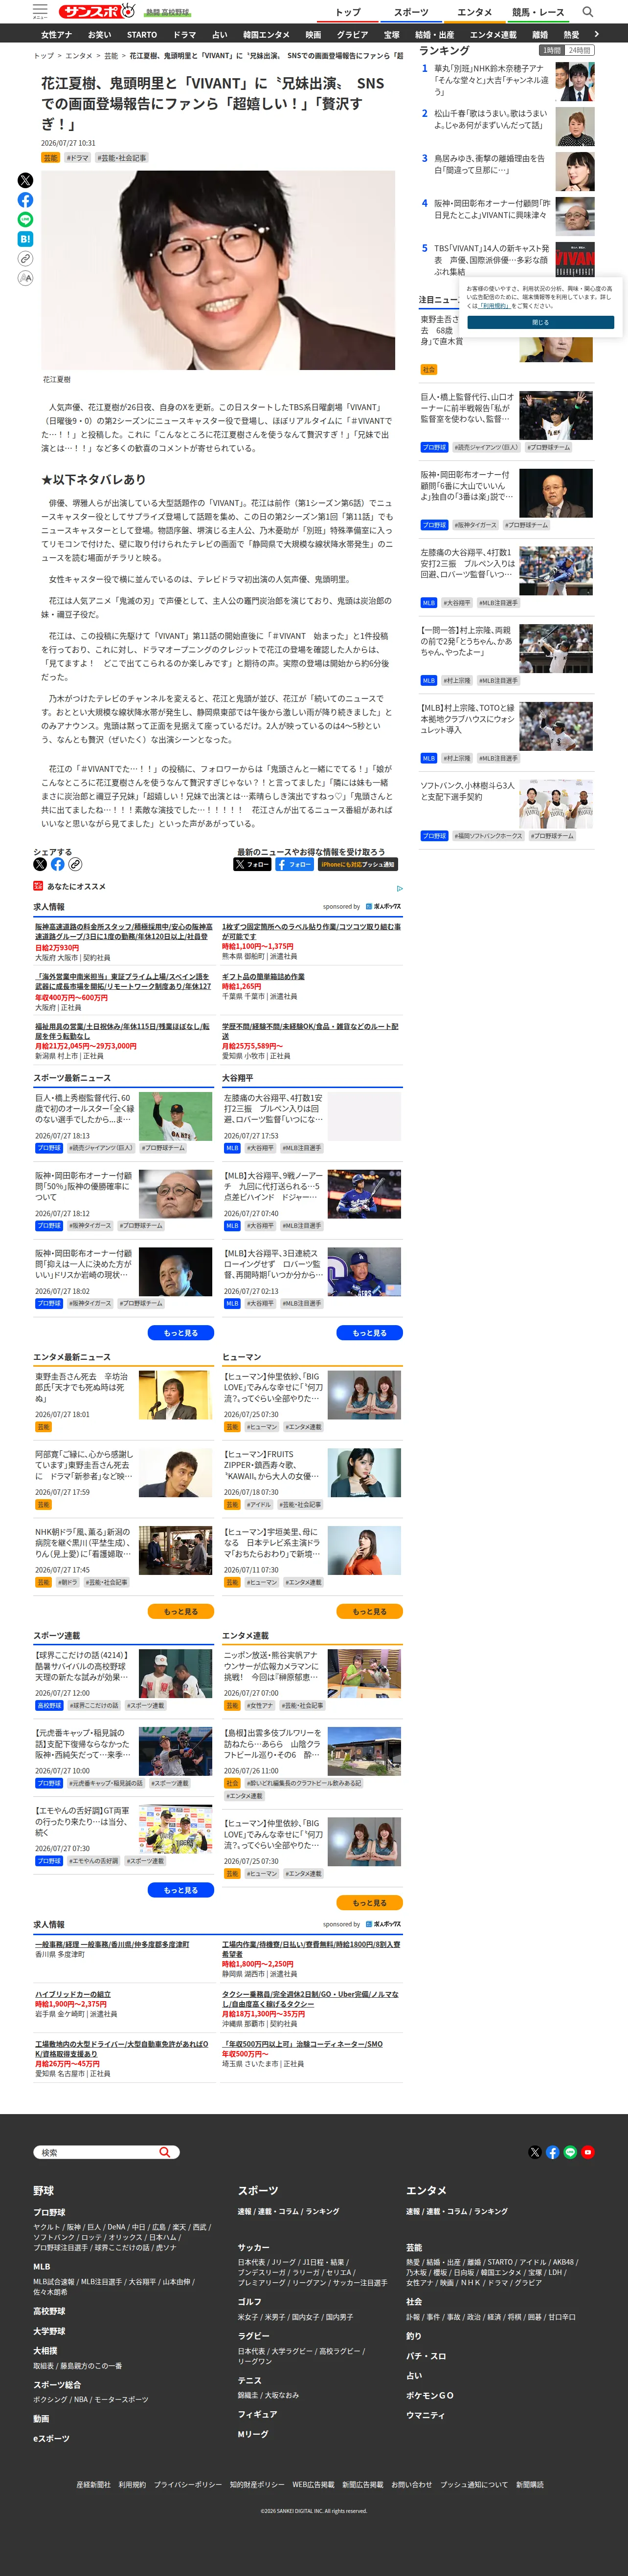Open ハイブリッドカーの組立 job listing
628x2576 pixels.
(73, 1994)
